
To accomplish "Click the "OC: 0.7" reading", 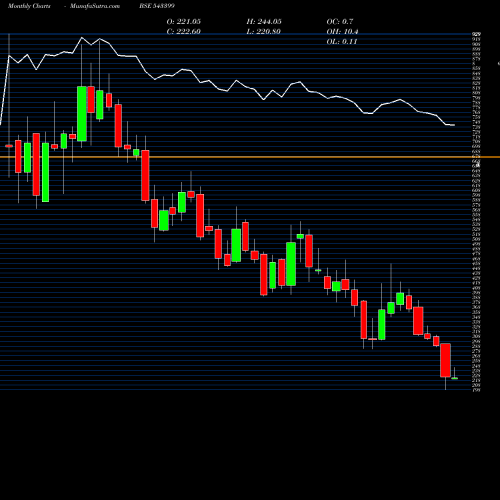I will (x=340, y=22).
